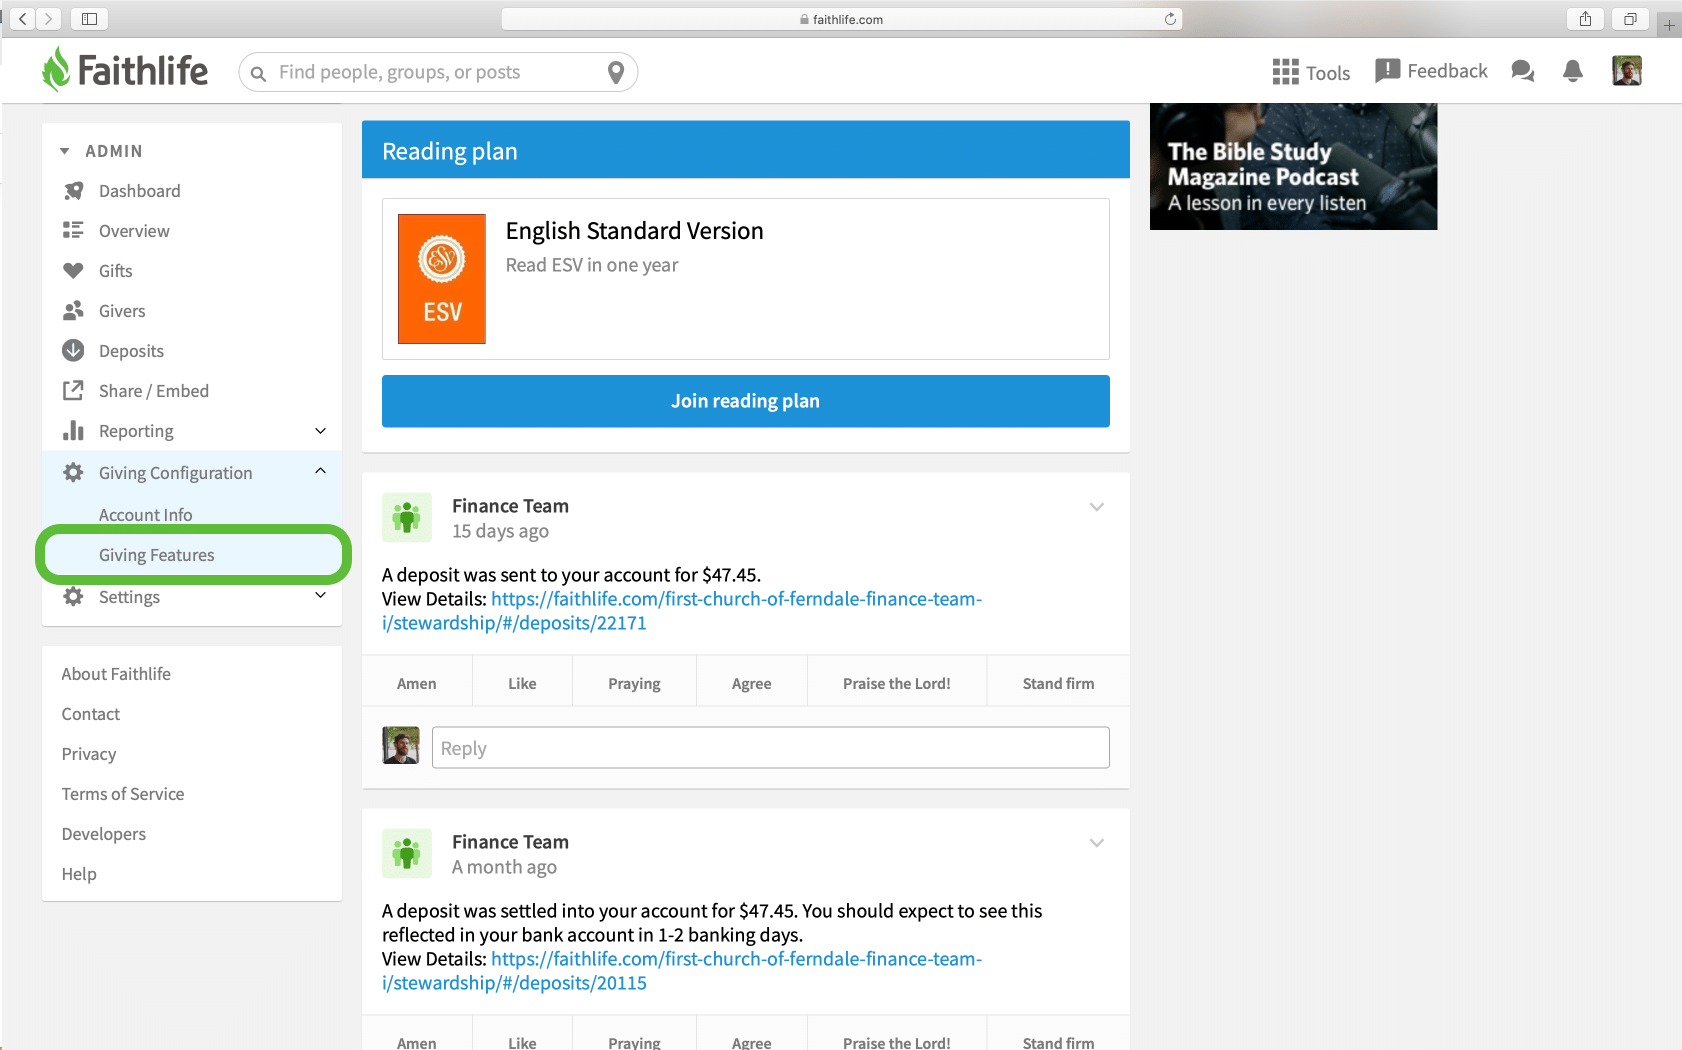Click the Feedback speech bubble icon

click(1387, 70)
